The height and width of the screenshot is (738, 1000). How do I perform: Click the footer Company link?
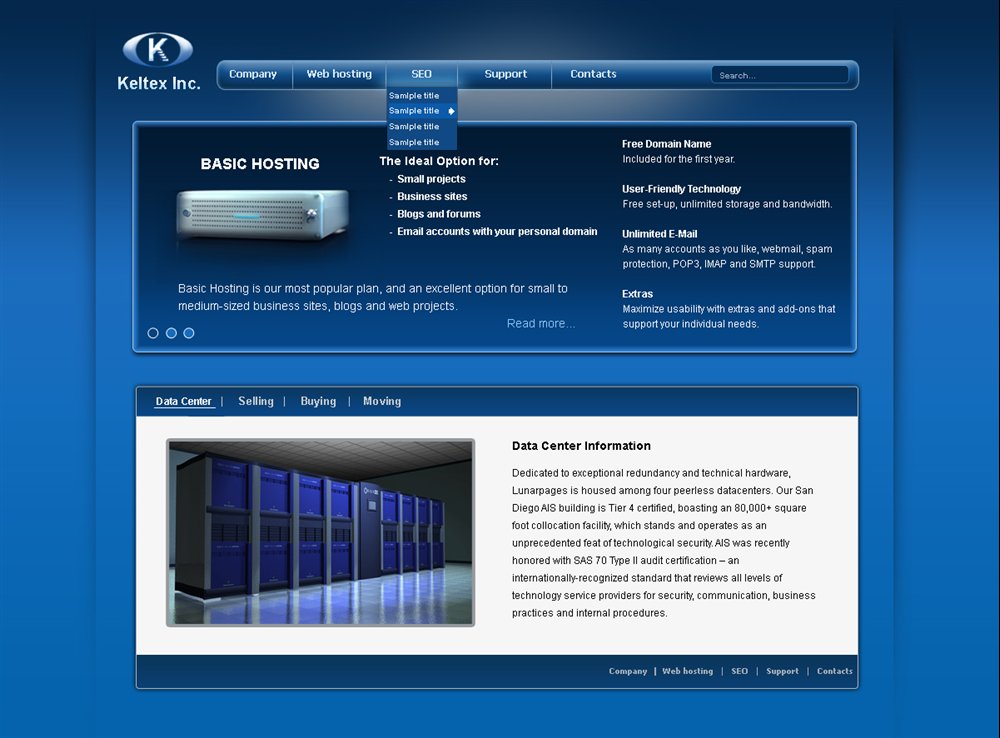[x=628, y=671]
